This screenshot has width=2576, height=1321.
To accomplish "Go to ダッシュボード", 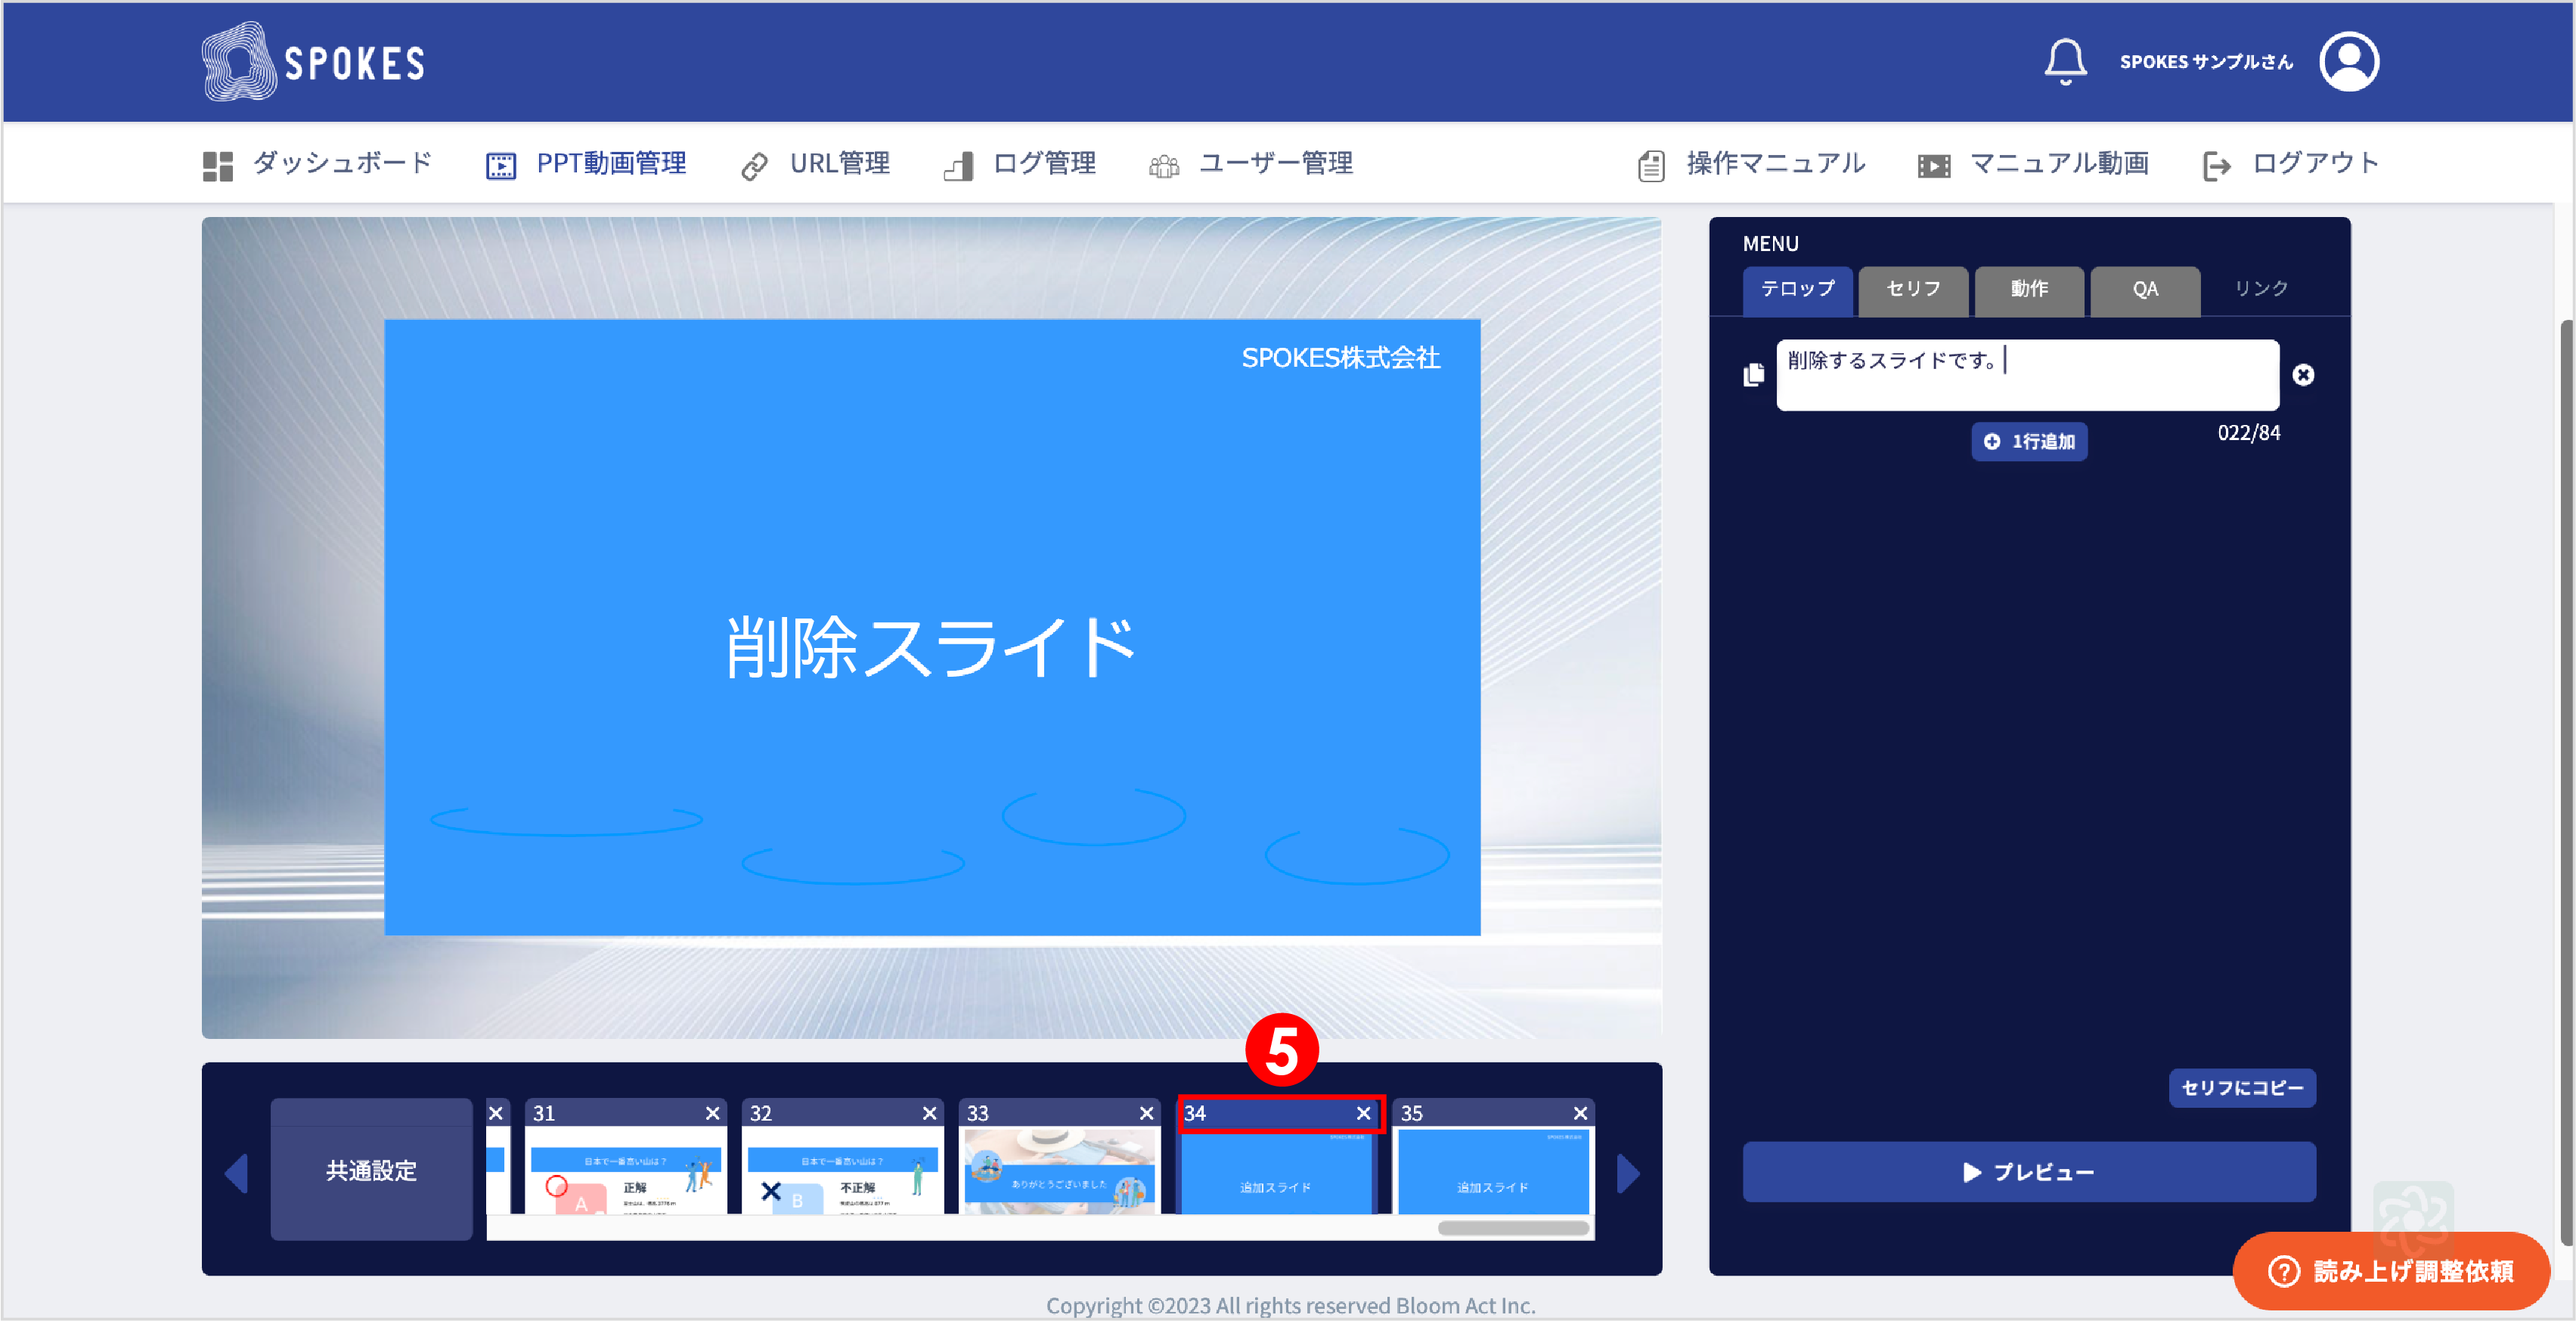I will [x=317, y=164].
